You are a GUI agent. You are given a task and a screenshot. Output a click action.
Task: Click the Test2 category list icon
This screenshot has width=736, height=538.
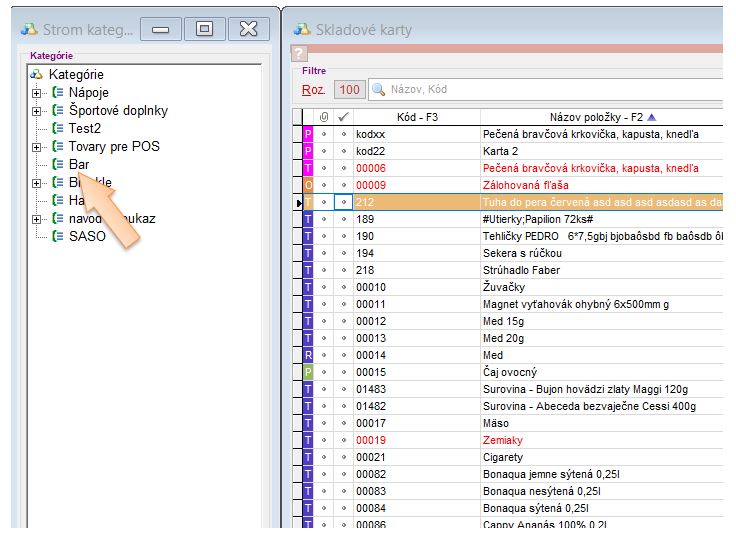point(58,128)
